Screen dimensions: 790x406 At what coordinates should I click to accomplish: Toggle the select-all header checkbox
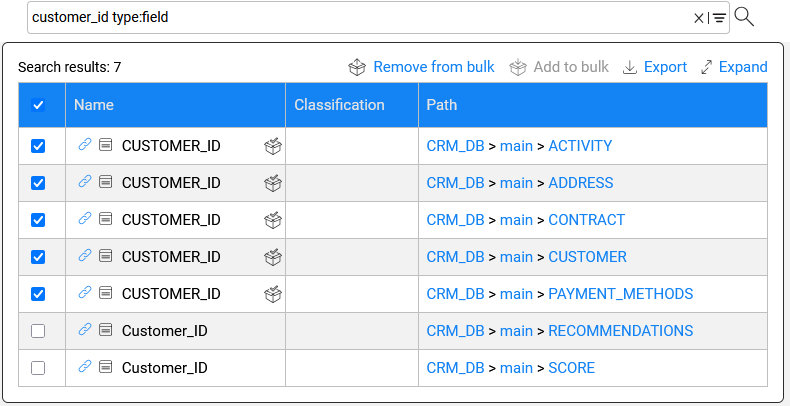(x=38, y=105)
